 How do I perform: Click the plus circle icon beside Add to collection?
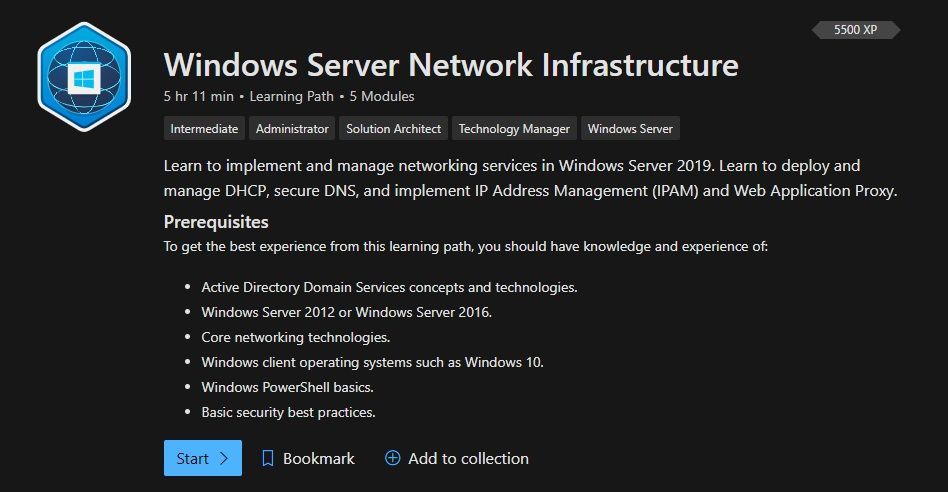[x=392, y=458]
